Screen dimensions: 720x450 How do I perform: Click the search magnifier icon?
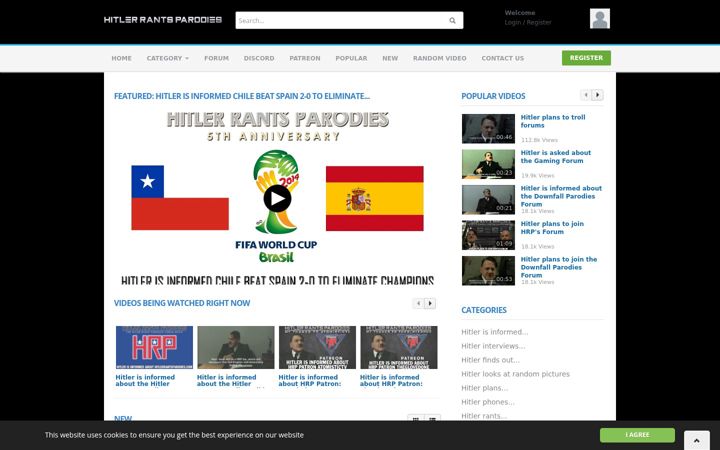coord(452,21)
